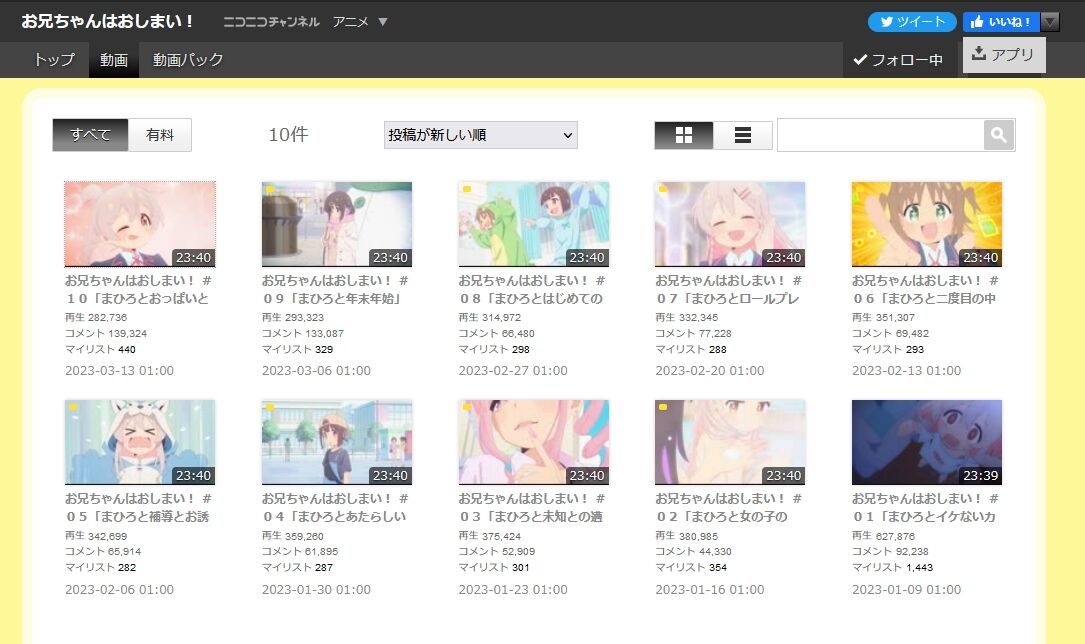Click the search magnifier button

999,135
